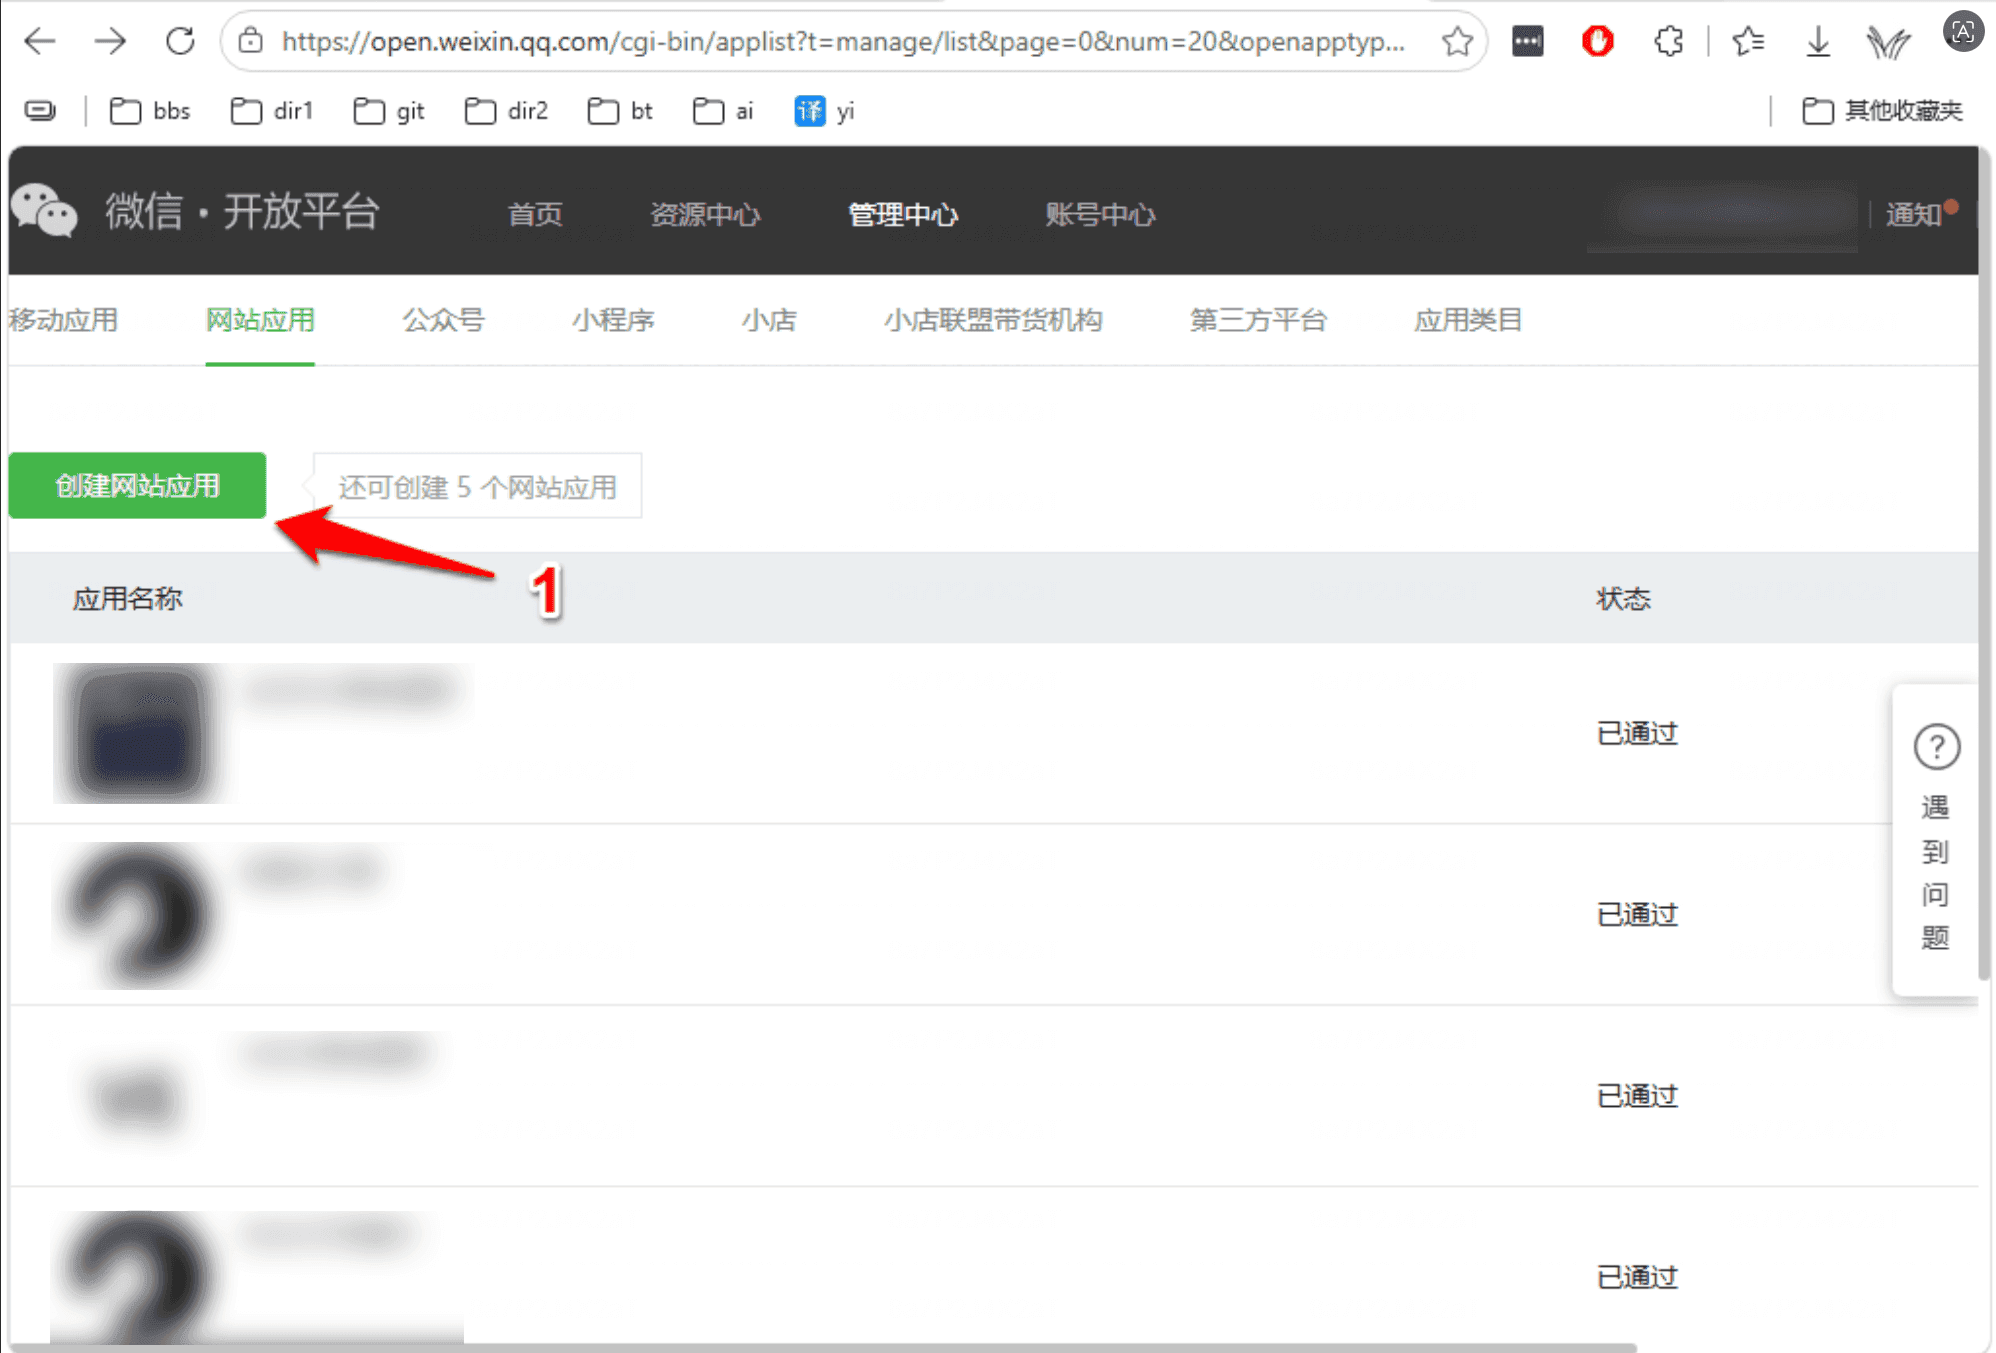Open the yi translate bookmark
This screenshot has width=1996, height=1353.
(824, 111)
